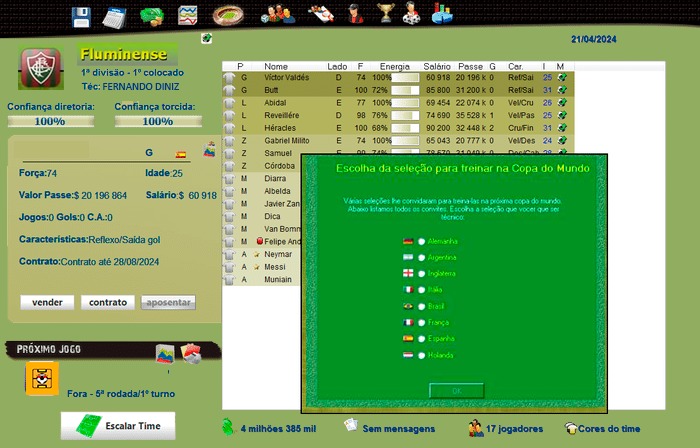Click the floppy disk save game icon
The image size is (700, 448).
(x=81, y=17)
